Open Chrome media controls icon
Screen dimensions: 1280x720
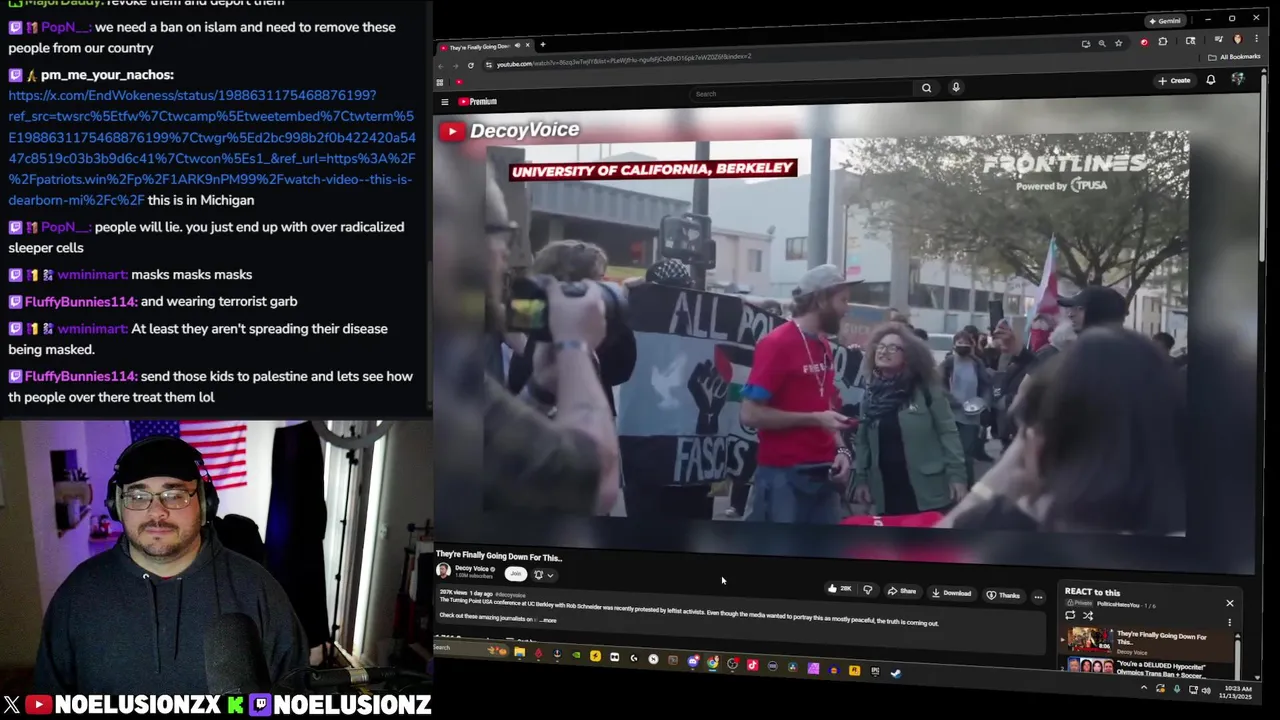(1217, 39)
